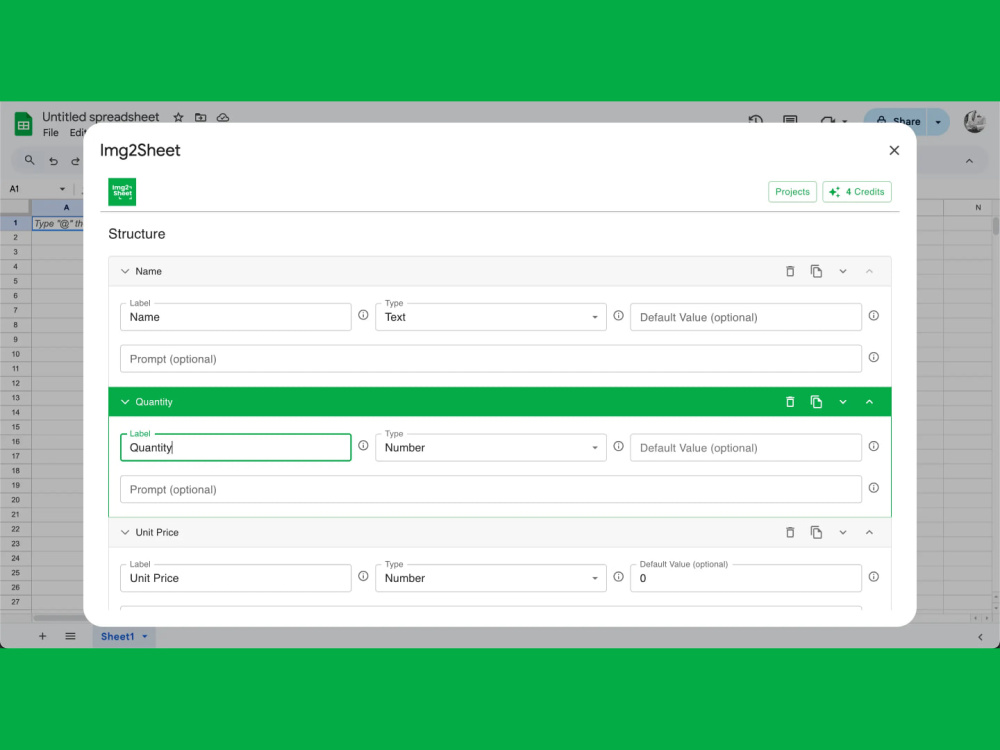Move the Name field down
This screenshot has width=1000, height=750.
click(x=842, y=271)
